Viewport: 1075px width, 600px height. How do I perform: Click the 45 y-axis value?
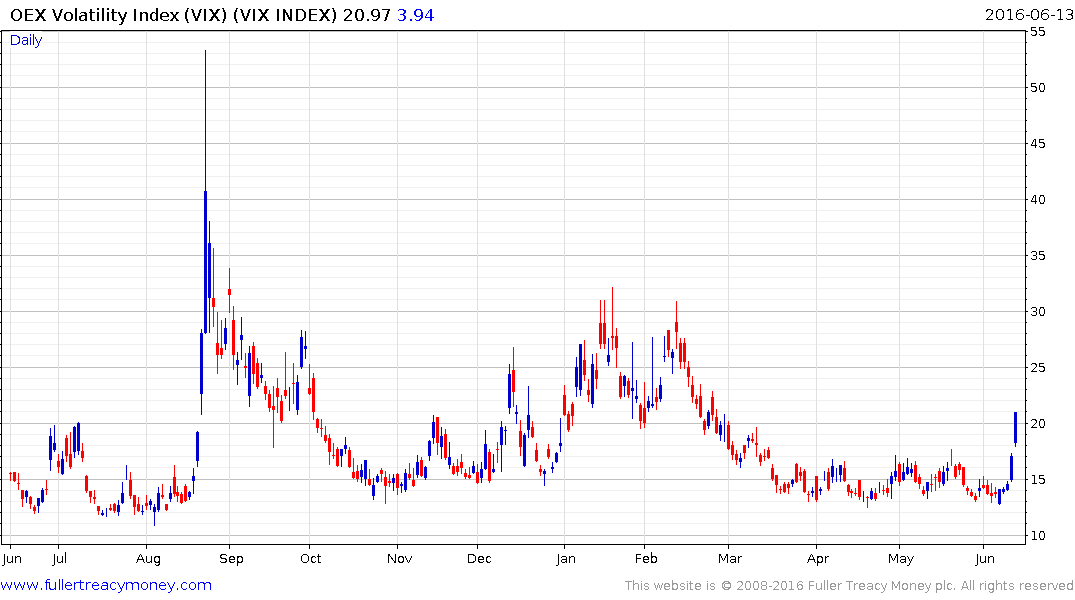1037,144
